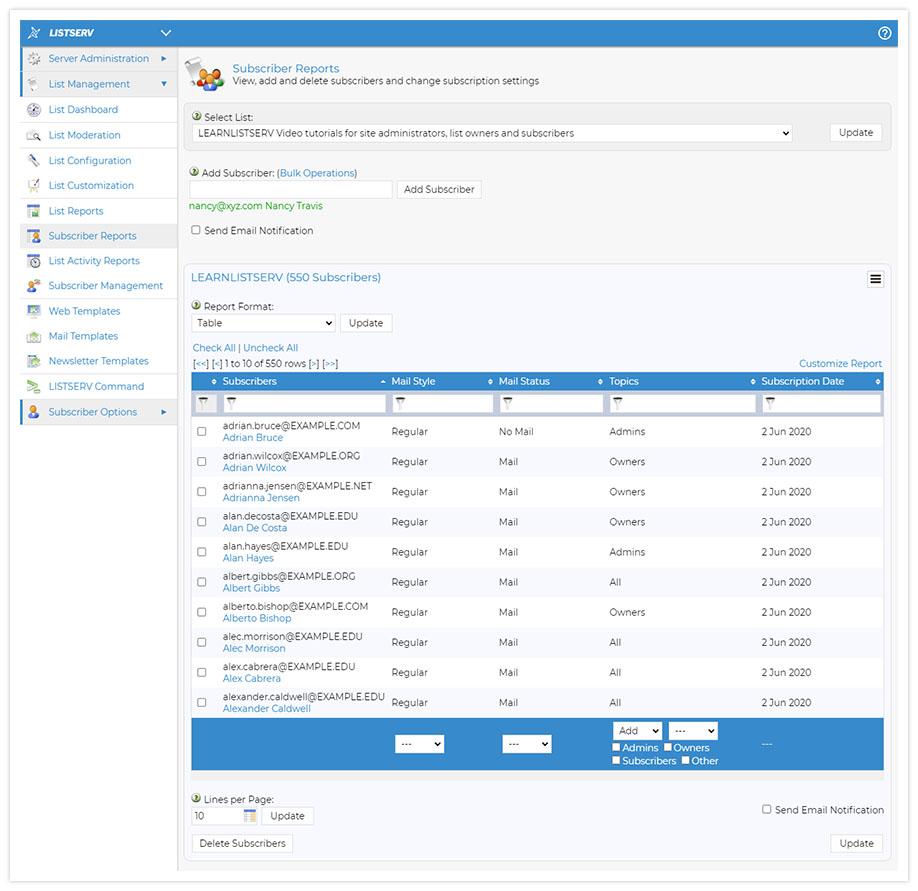Click the List Customization icon
Image resolution: width=918 pixels, height=891 pixels.
click(34, 186)
